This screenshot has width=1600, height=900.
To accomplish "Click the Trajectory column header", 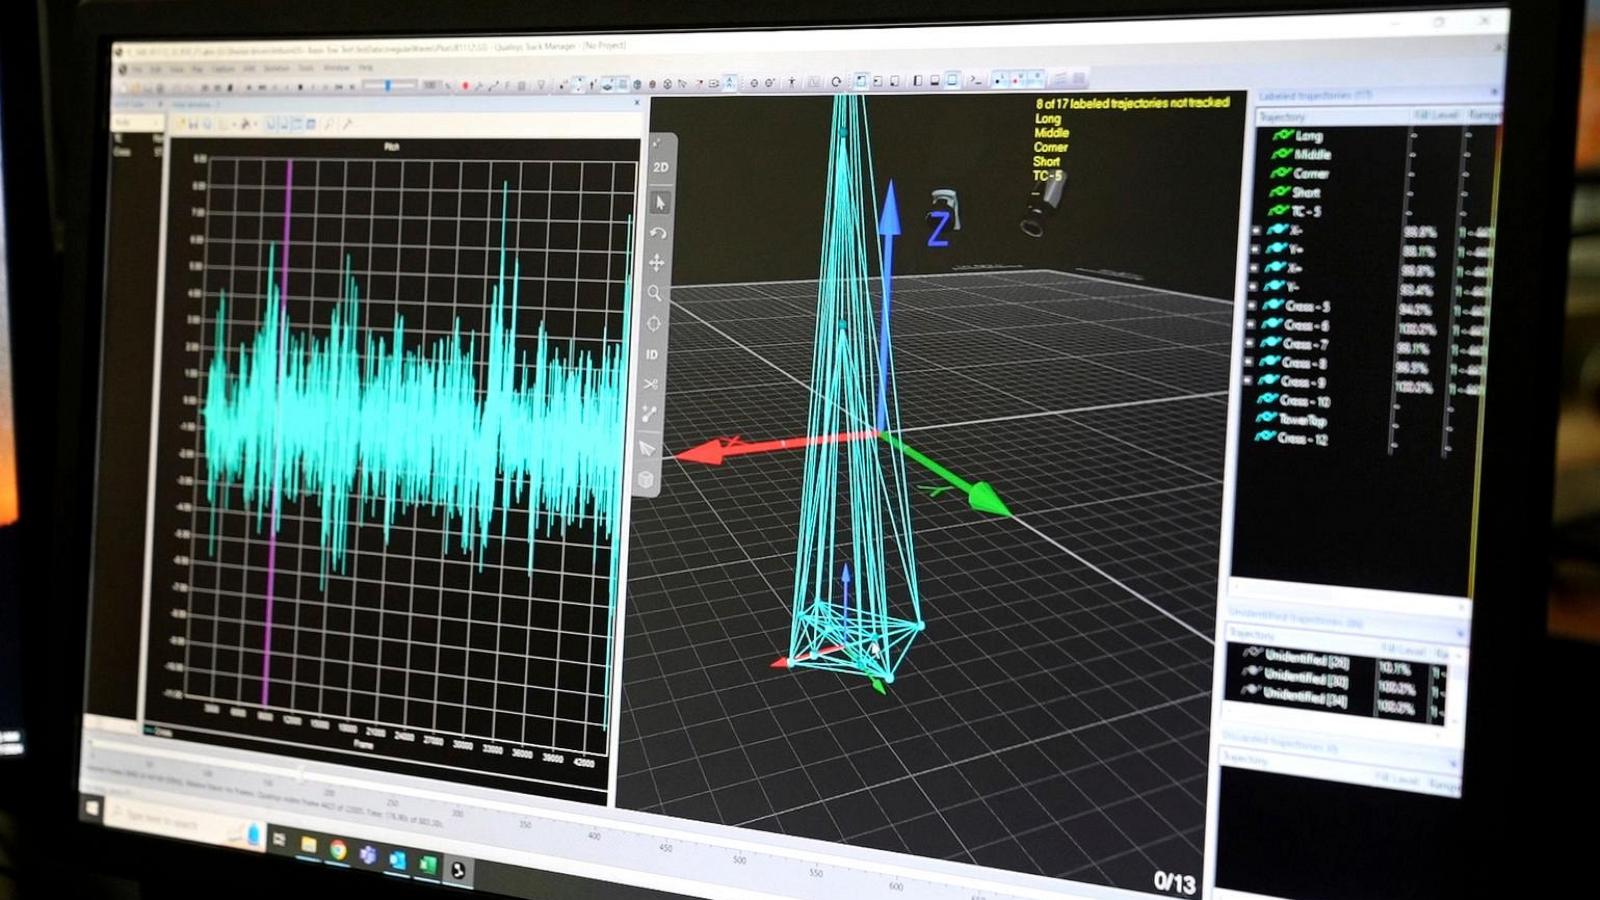I will click(1283, 117).
